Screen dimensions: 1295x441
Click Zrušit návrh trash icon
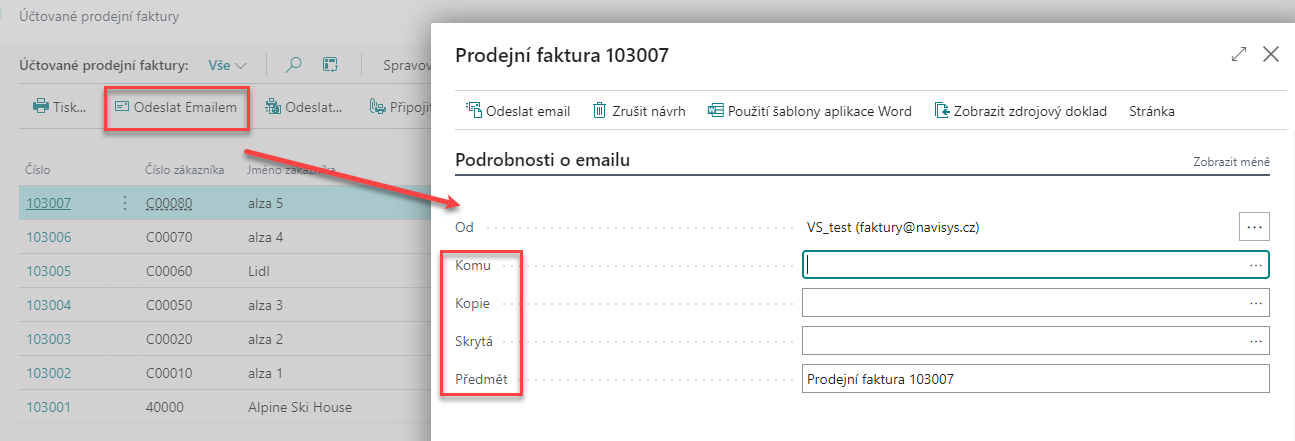(600, 111)
